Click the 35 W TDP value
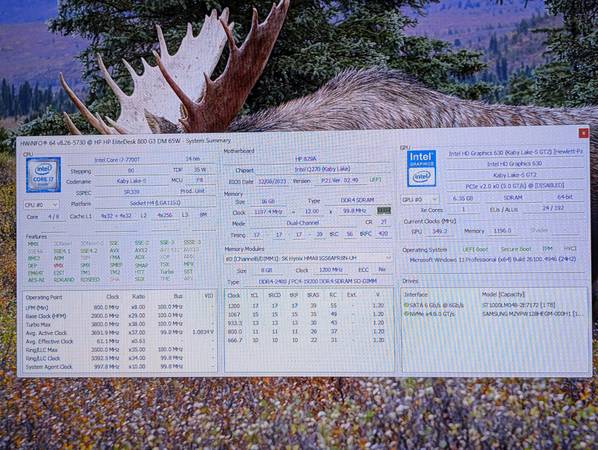The width and height of the screenshot is (598, 450). coord(199,169)
